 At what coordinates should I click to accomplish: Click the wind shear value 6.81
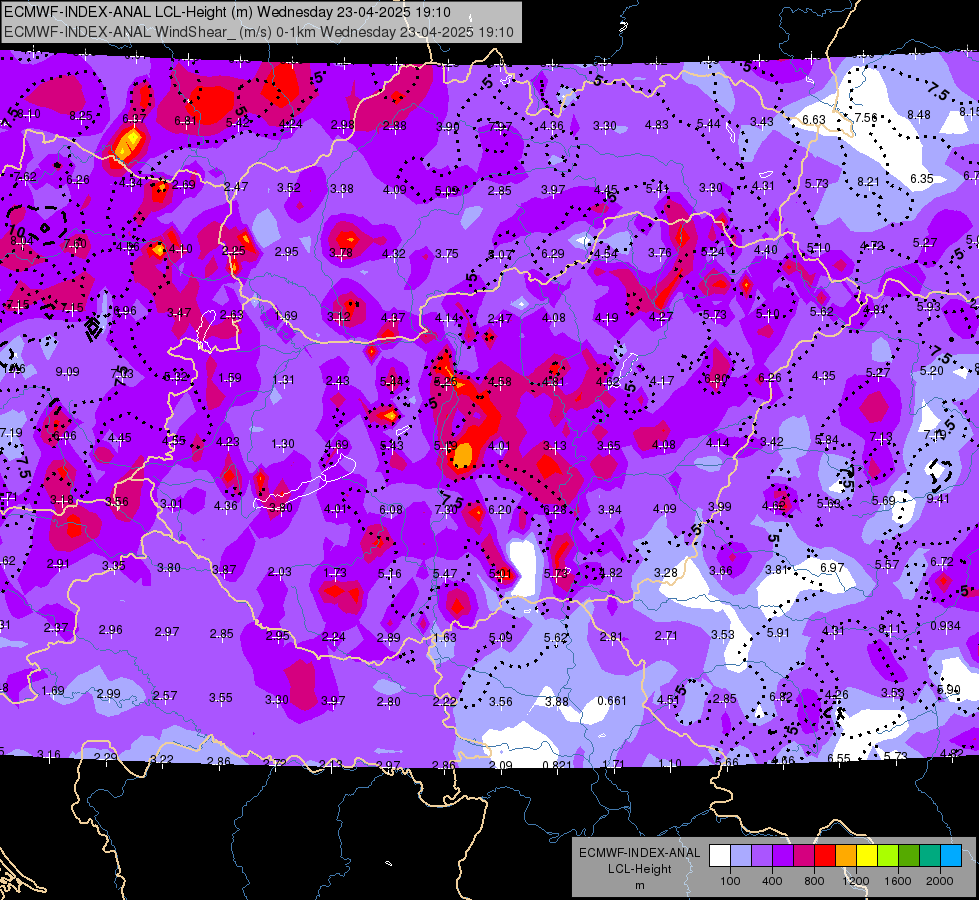pyautogui.click(x=185, y=121)
